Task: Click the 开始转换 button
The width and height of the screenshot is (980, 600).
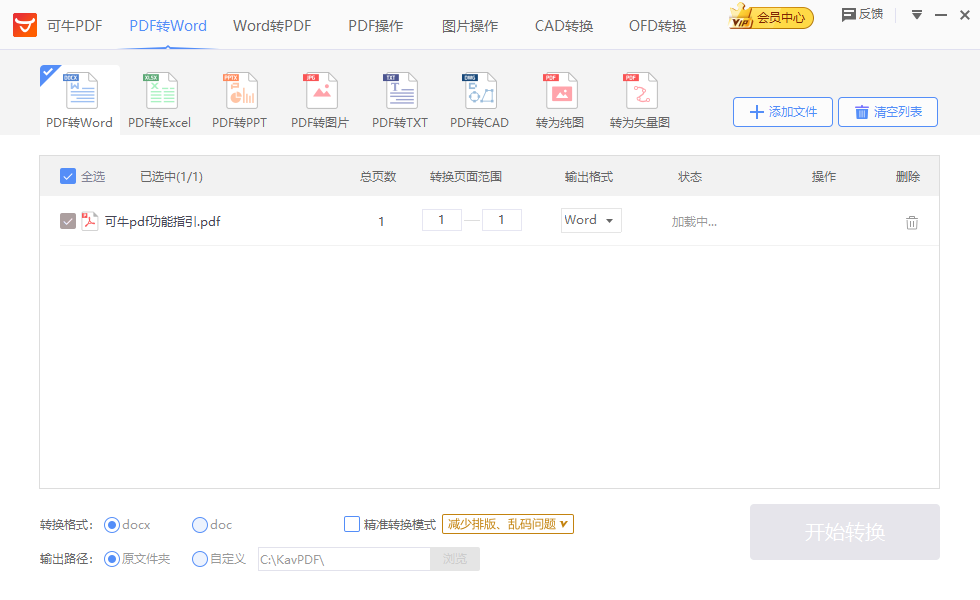Action: [x=845, y=532]
